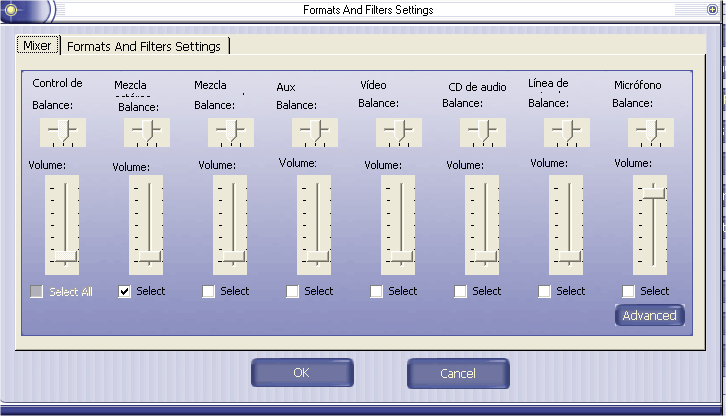Click the second Mezcla volume slider
This screenshot has height=416, width=726.
click(146, 225)
